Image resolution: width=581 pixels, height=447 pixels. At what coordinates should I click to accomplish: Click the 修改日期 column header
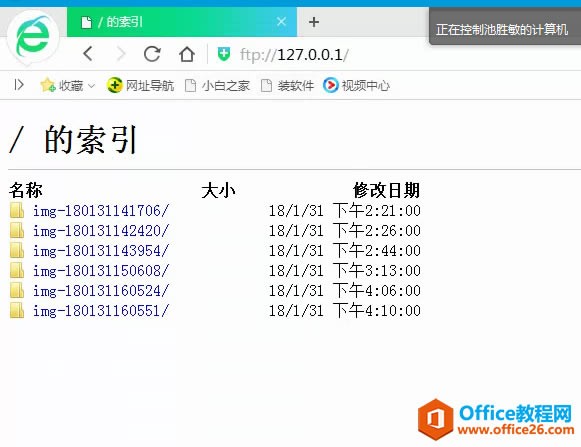pos(386,191)
